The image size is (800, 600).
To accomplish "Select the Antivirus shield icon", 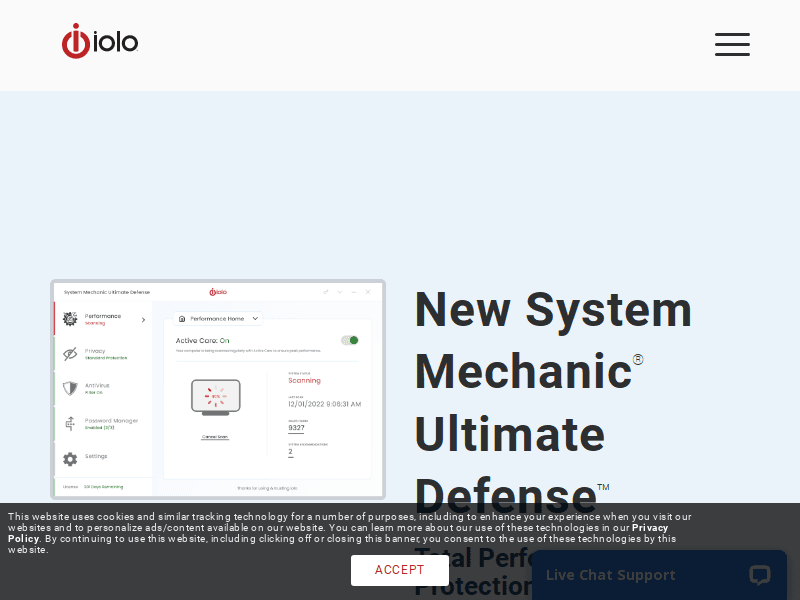I will pyautogui.click(x=70, y=388).
